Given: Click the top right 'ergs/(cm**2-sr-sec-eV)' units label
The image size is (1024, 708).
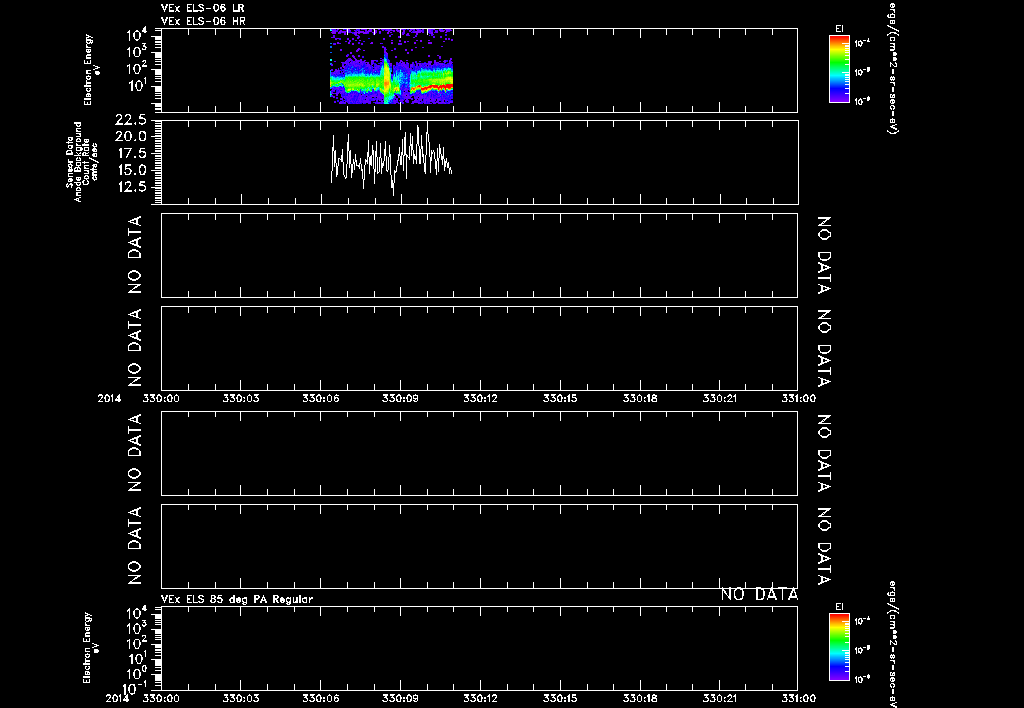Looking at the screenshot, I should coord(893,69).
